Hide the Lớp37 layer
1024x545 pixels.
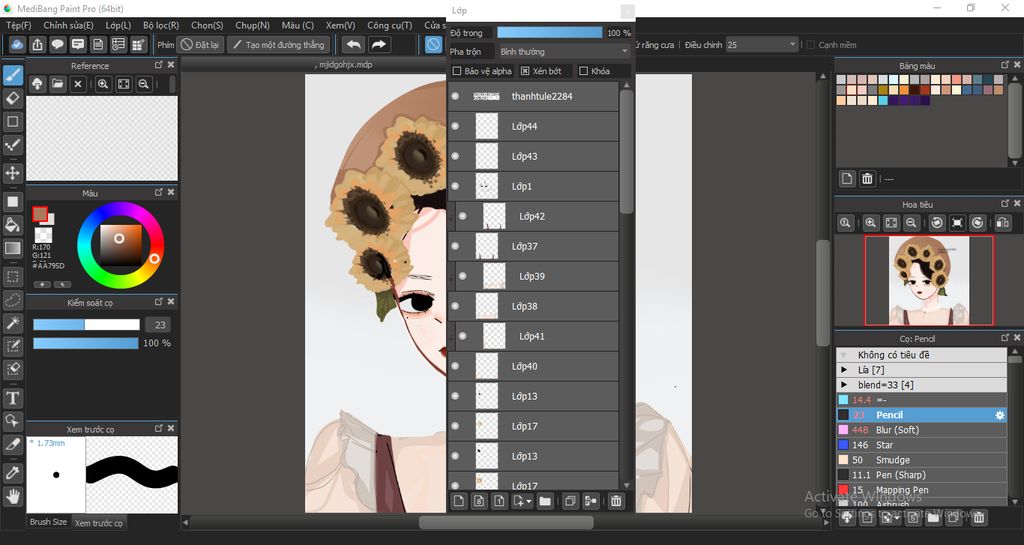point(455,246)
